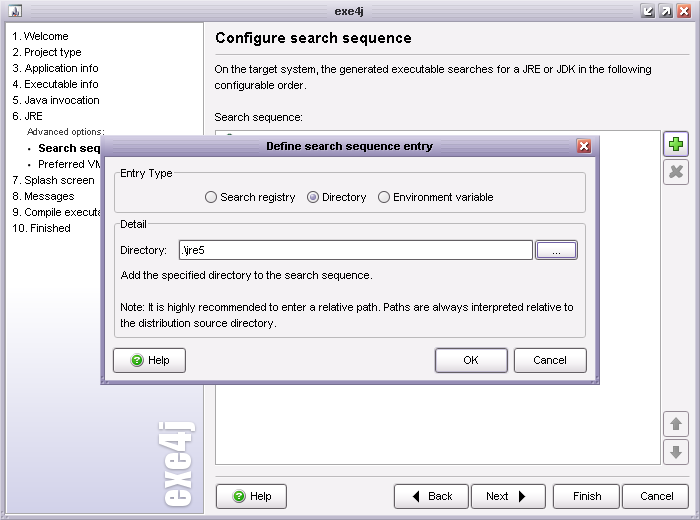
Task: Click the gray X remove entry icon
Action: [x=676, y=172]
